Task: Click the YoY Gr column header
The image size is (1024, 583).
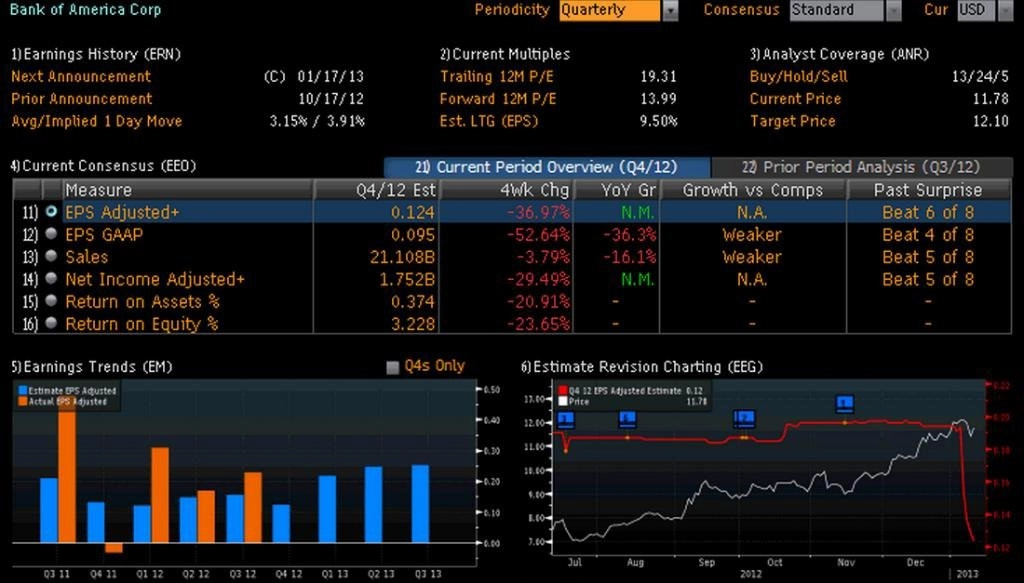Action: (x=616, y=190)
